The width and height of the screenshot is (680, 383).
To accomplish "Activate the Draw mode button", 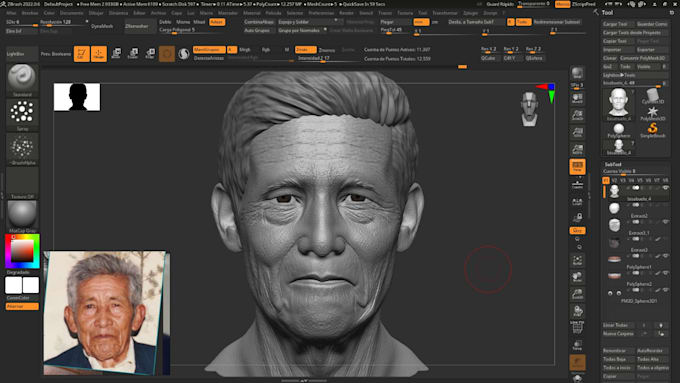I will coord(99,54).
